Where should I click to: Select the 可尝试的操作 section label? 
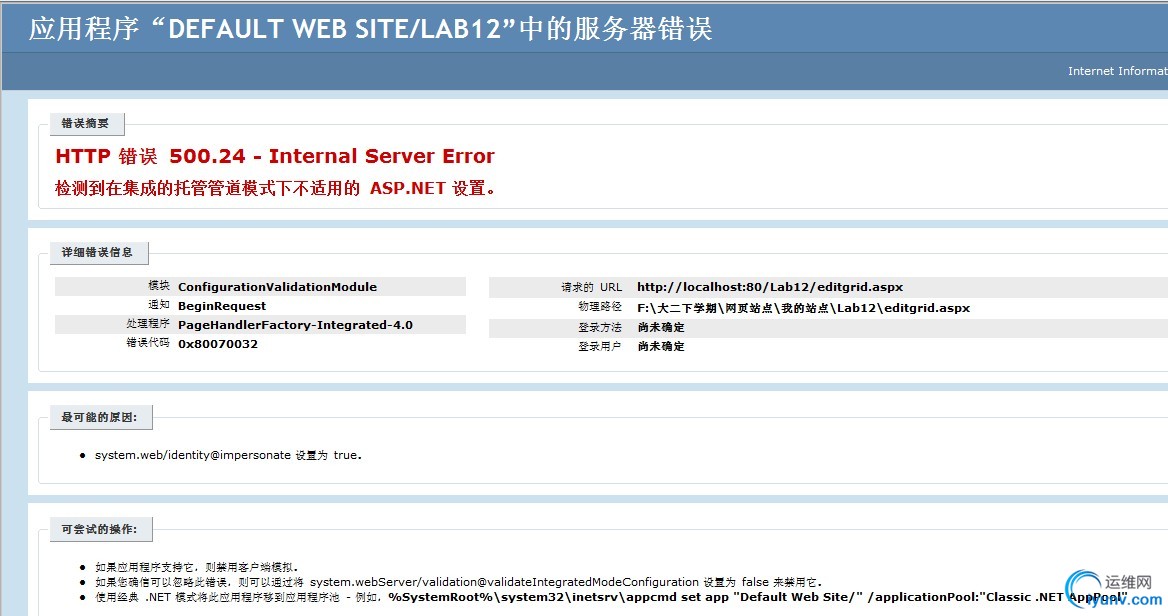point(101,530)
